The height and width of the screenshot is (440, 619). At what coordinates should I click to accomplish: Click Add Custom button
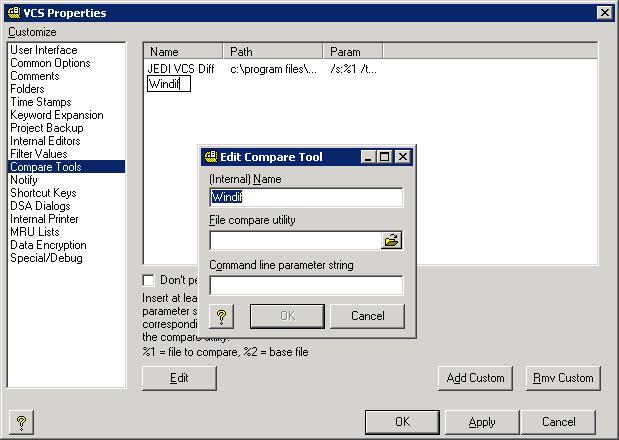[475, 378]
